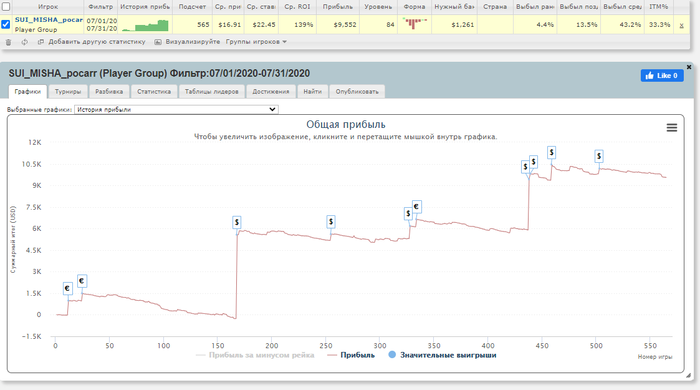Open the SUI_MISHA_pocarr player link
The image size is (700, 390).
(x=49, y=20)
